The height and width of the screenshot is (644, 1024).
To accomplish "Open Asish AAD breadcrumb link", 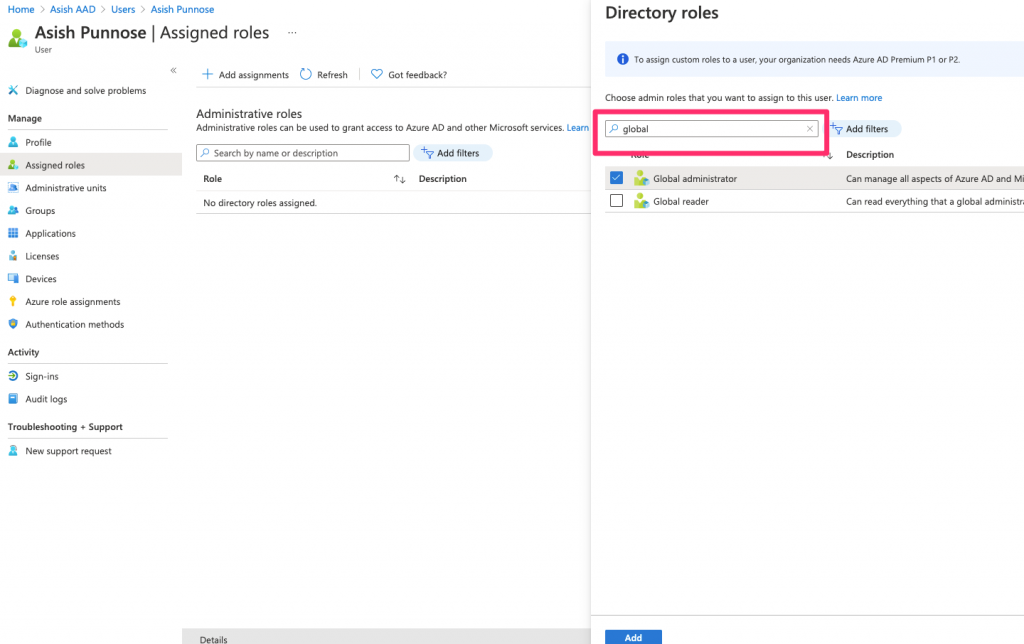I will [72, 9].
